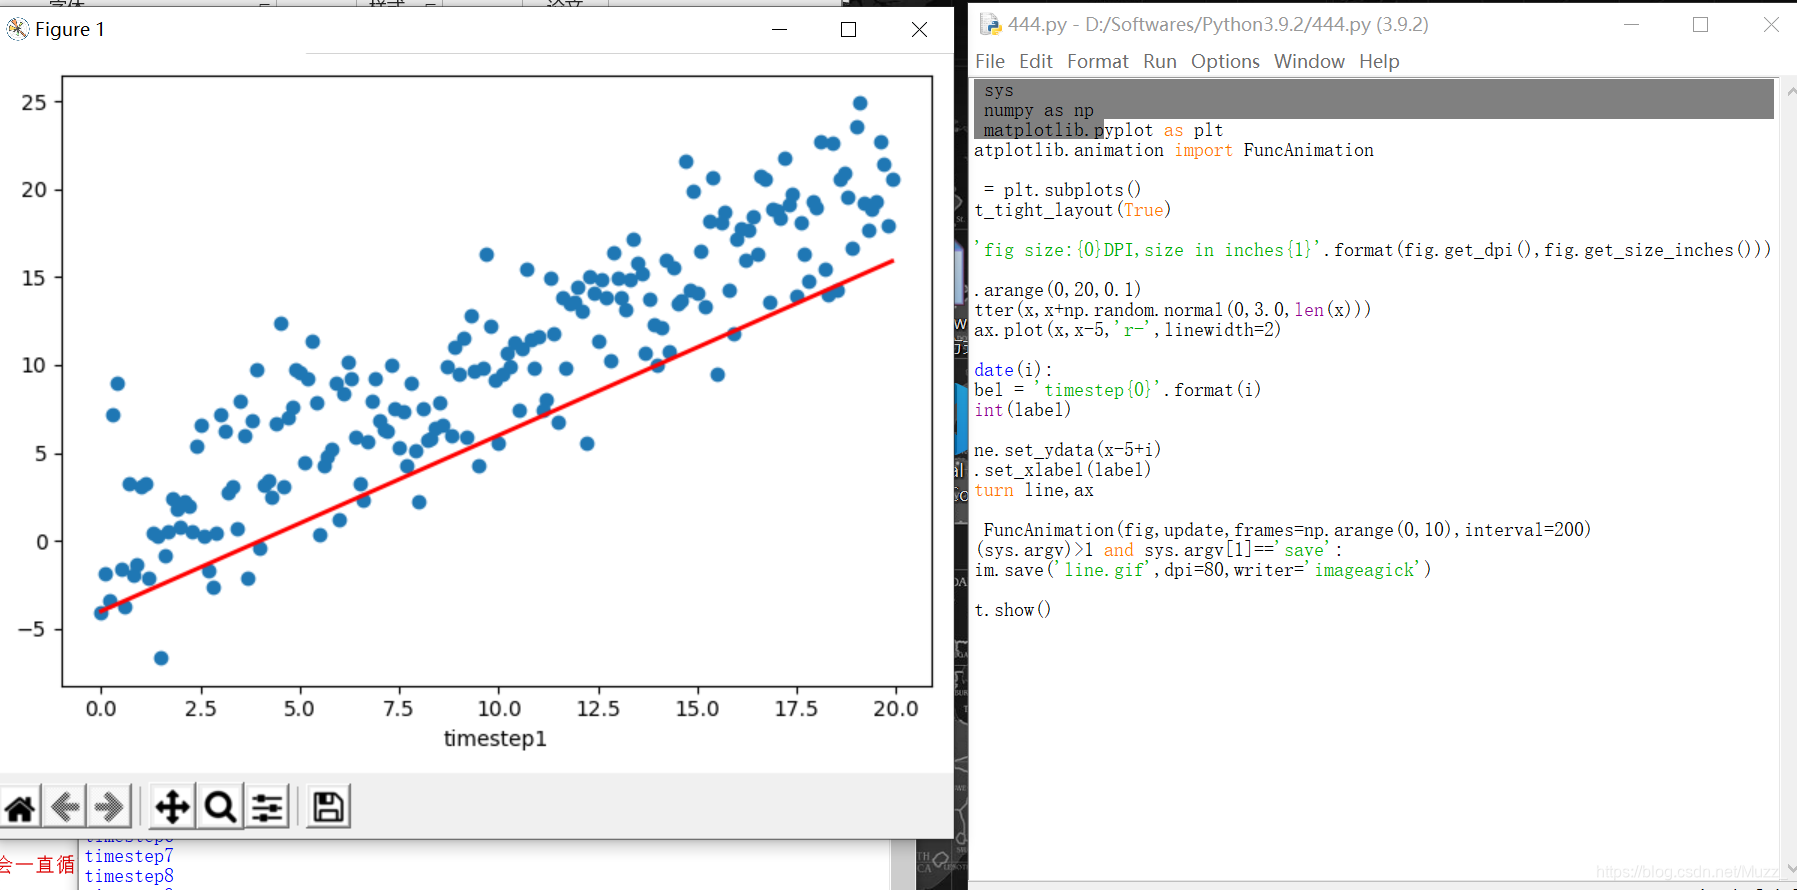The image size is (1797, 890).
Task: Minimize the Figure 1 window
Action: pos(780,29)
